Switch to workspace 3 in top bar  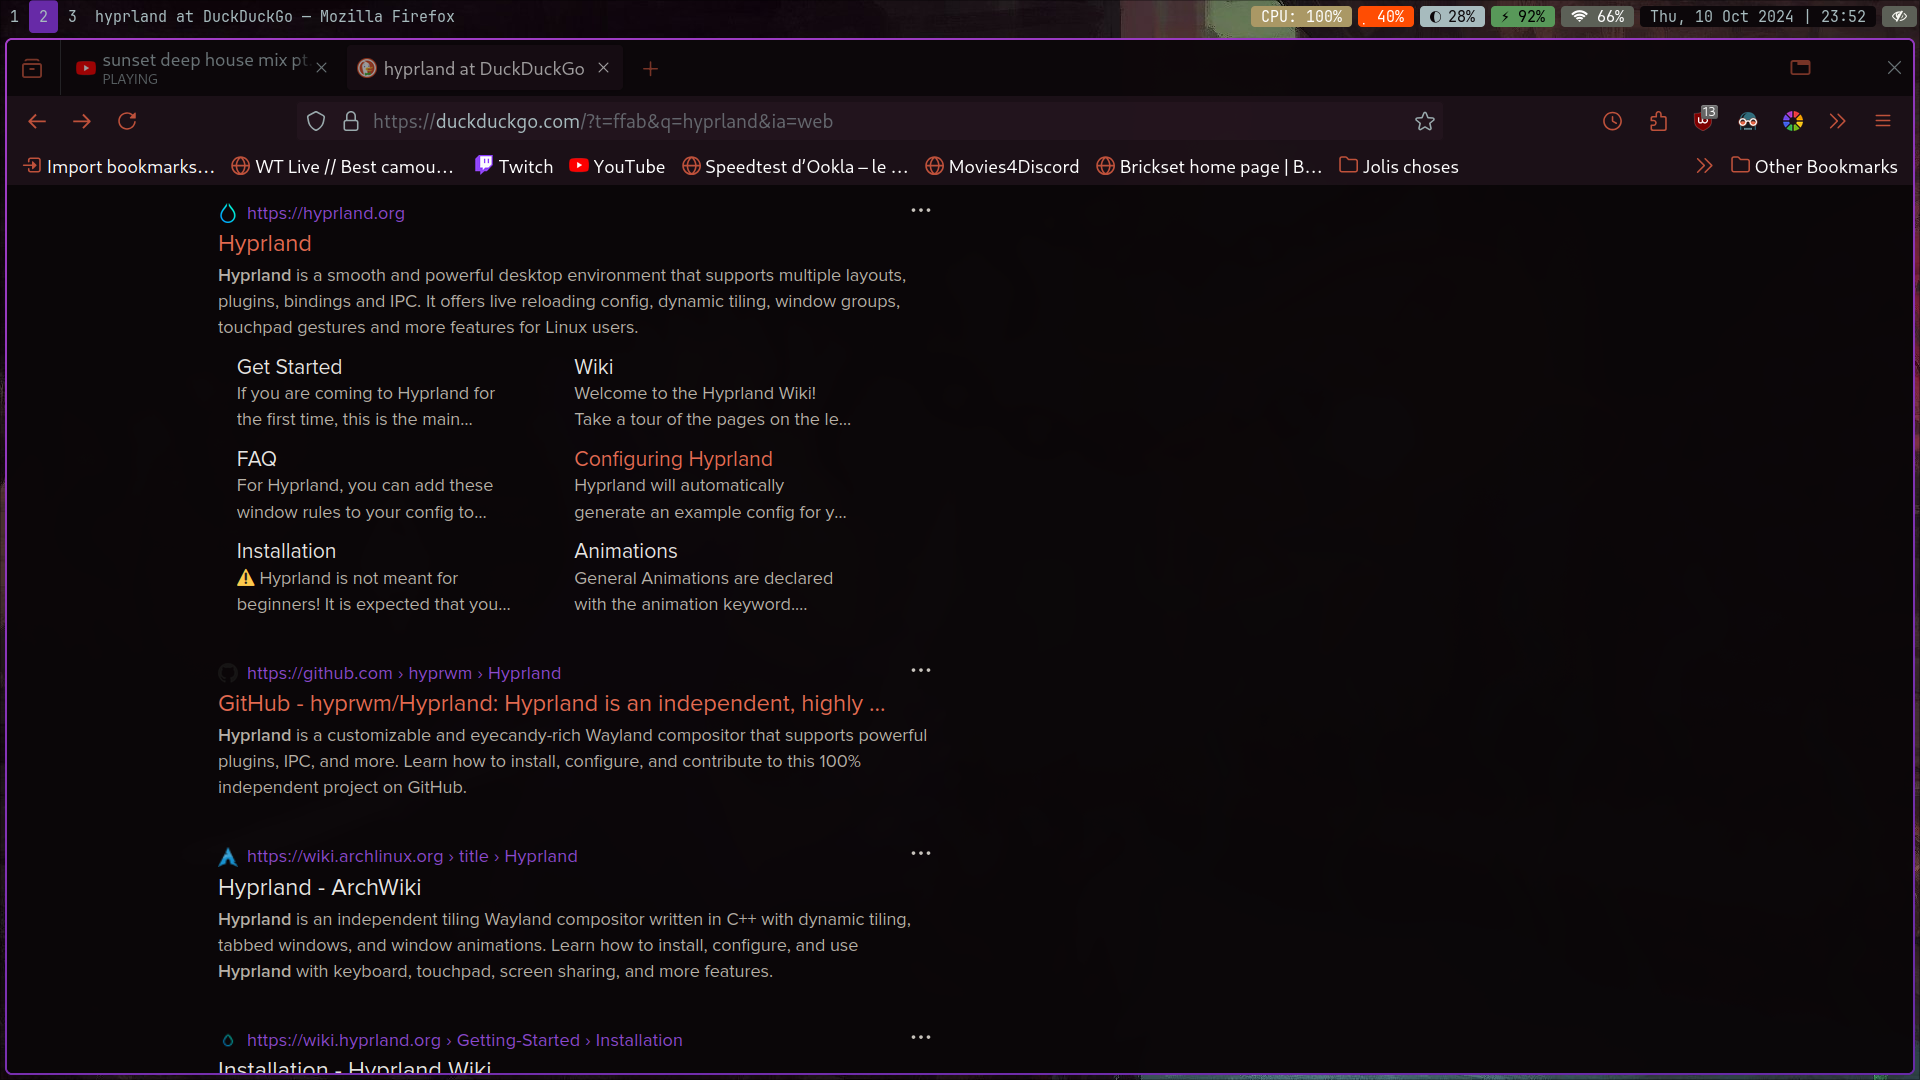72,16
